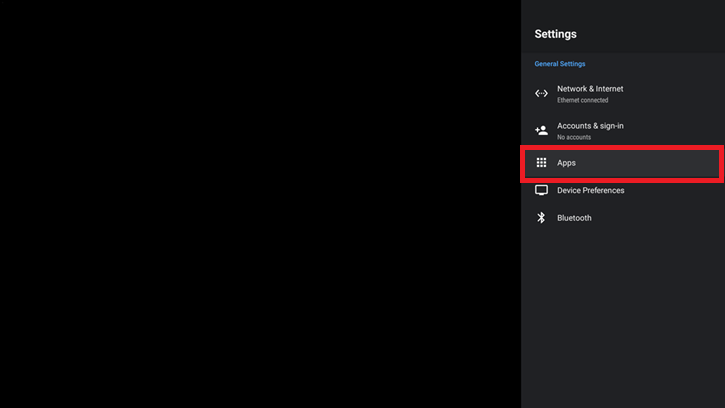Click the Bluetooth symbol icon
This screenshot has width=725, height=408.
pyautogui.click(x=541, y=218)
